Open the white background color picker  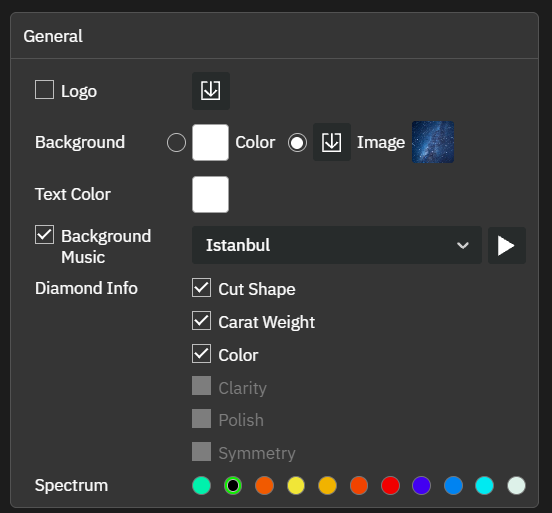[x=211, y=142]
